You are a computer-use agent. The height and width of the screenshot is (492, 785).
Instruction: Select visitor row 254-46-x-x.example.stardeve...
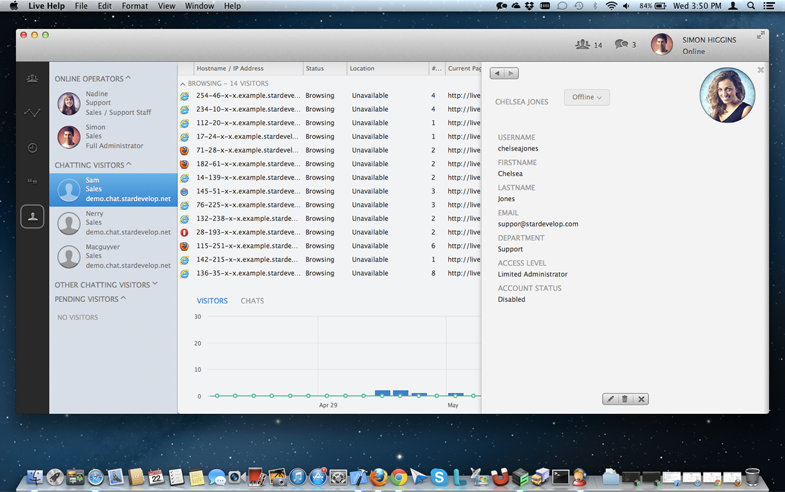329,95
